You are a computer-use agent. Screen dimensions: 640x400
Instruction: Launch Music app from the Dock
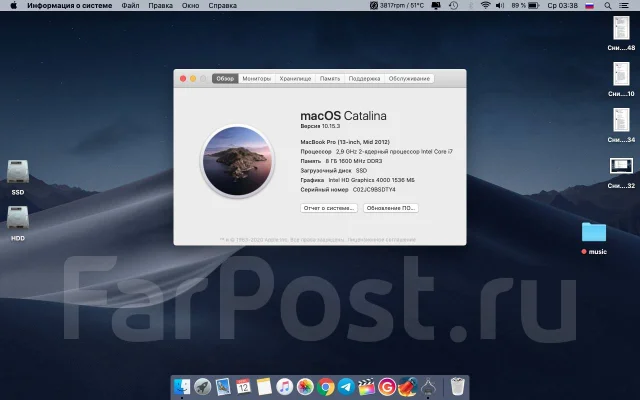click(284, 386)
